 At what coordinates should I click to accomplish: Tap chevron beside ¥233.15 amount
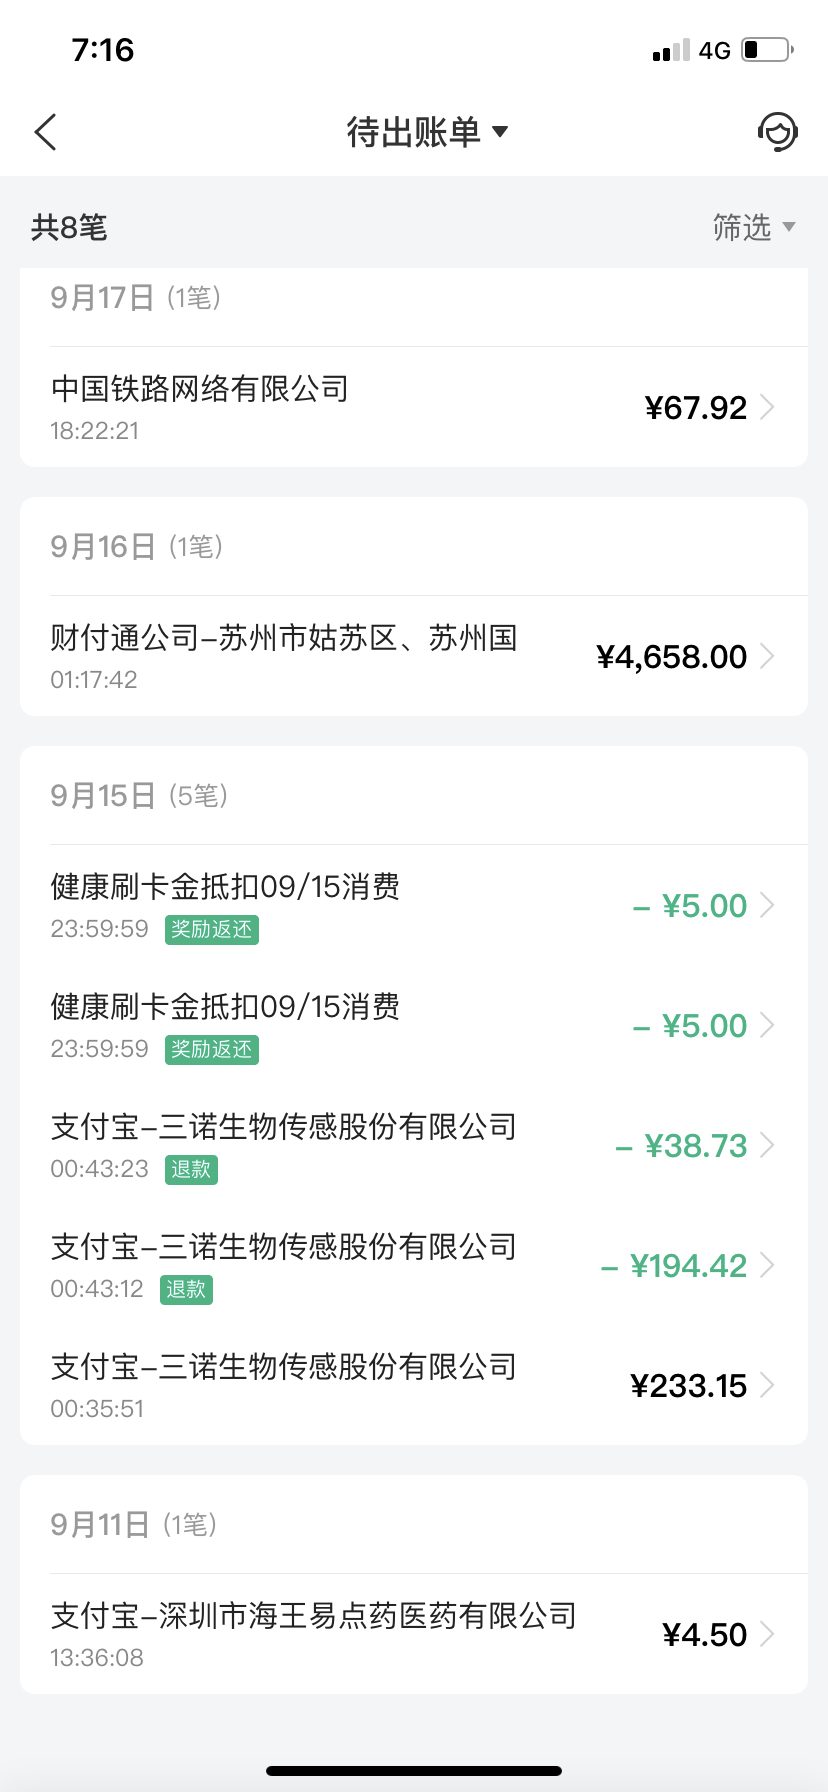(768, 1385)
